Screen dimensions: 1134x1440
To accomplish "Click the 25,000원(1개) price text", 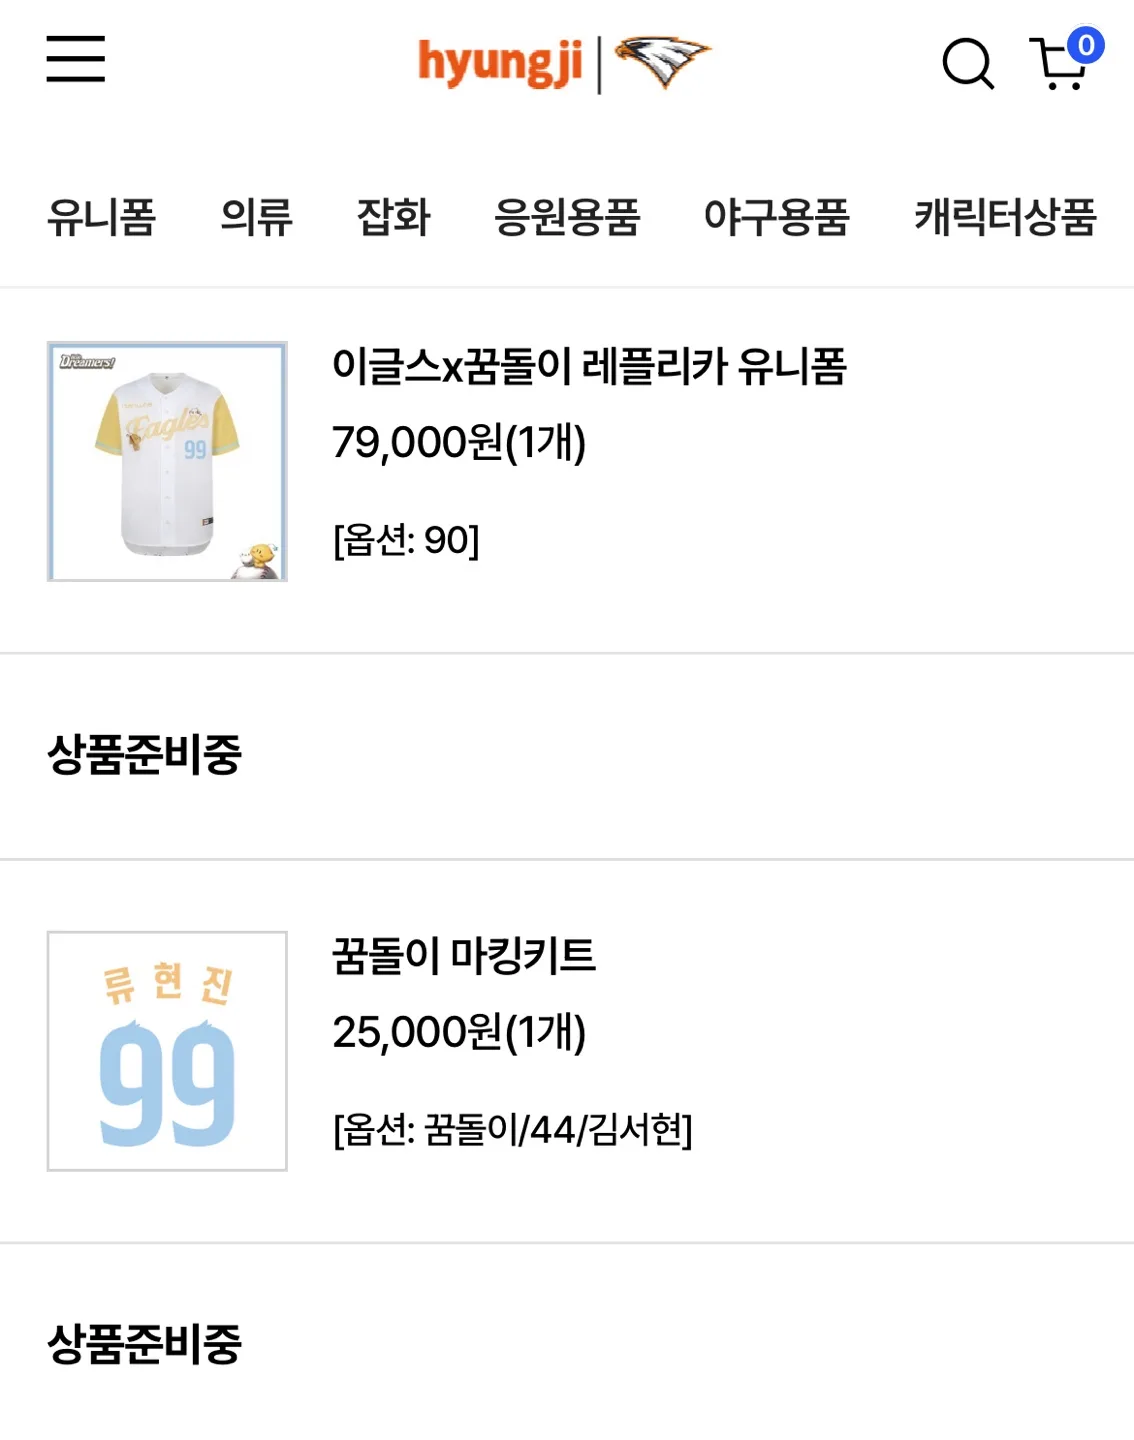I will click(459, 1032).
